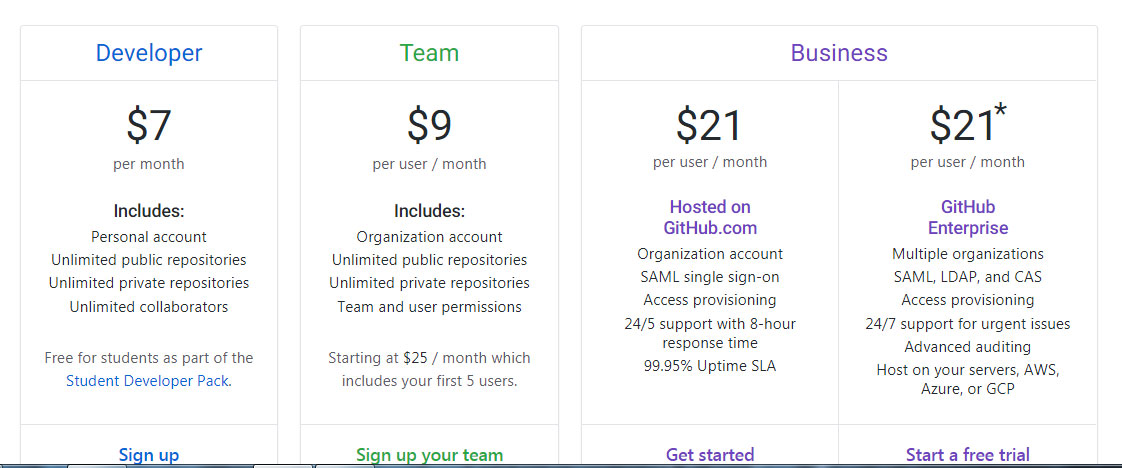
Task: Click Get started for Business plan
Action: (710, 455)
